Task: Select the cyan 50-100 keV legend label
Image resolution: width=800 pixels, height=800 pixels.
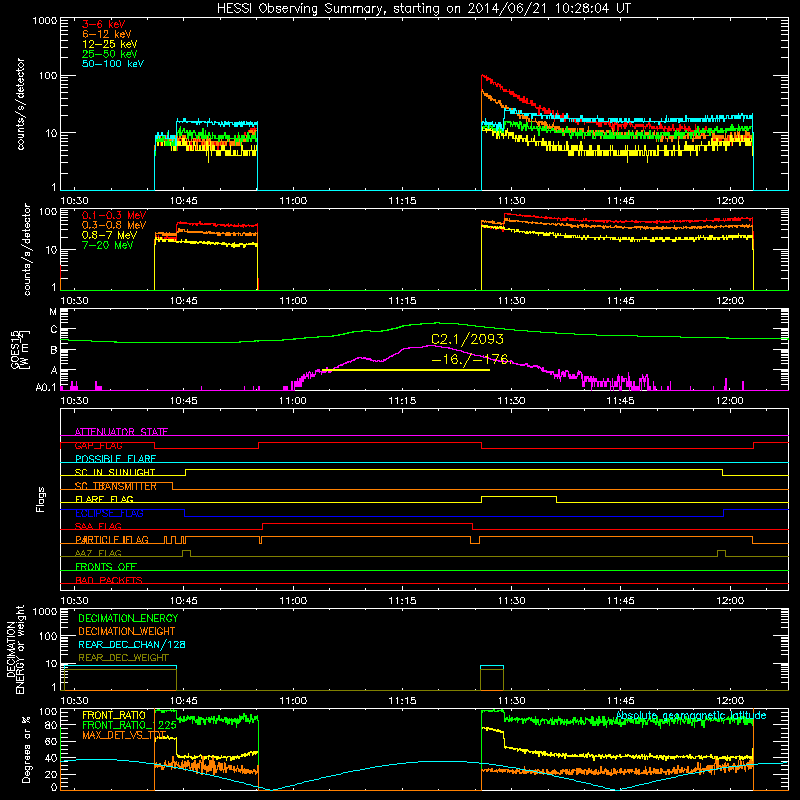Action: pyautogui.click(x=113, y=64)
